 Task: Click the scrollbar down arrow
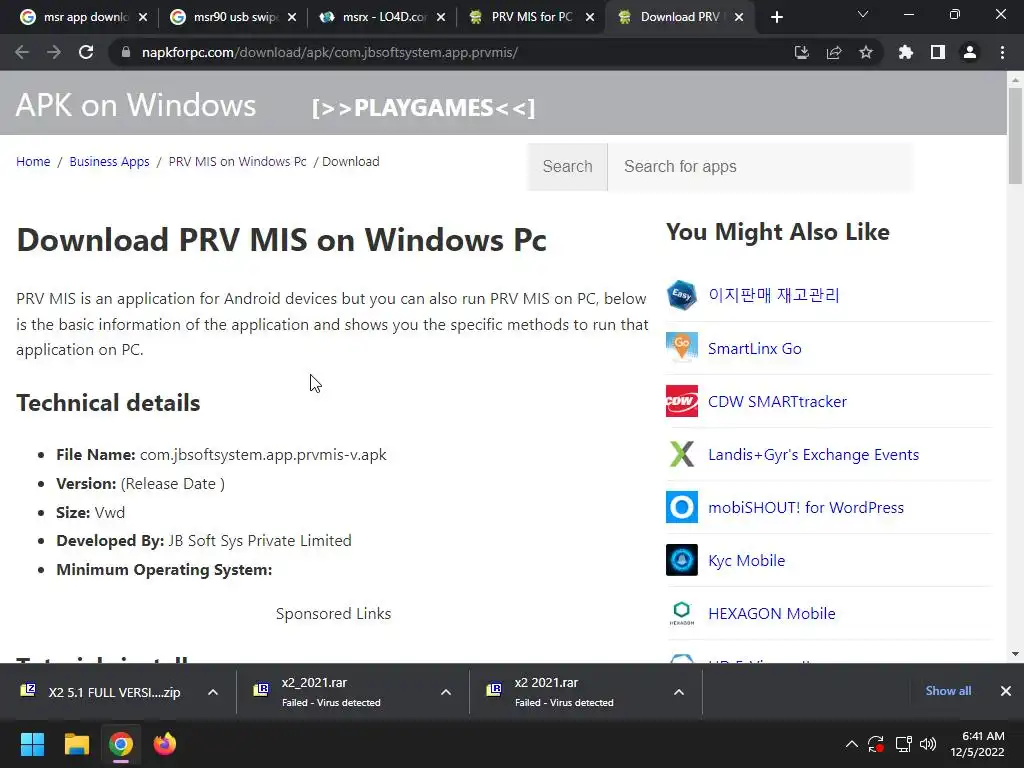[x=1015, y=654]
